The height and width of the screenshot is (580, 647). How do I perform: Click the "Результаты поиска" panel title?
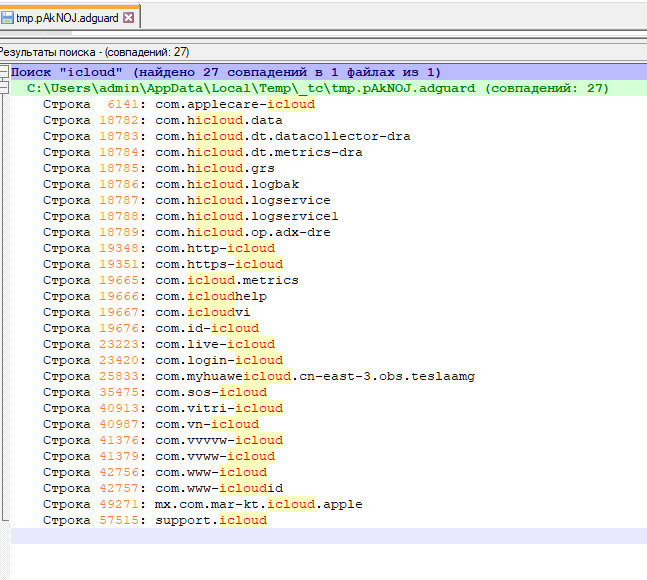[x=94, y=52]
